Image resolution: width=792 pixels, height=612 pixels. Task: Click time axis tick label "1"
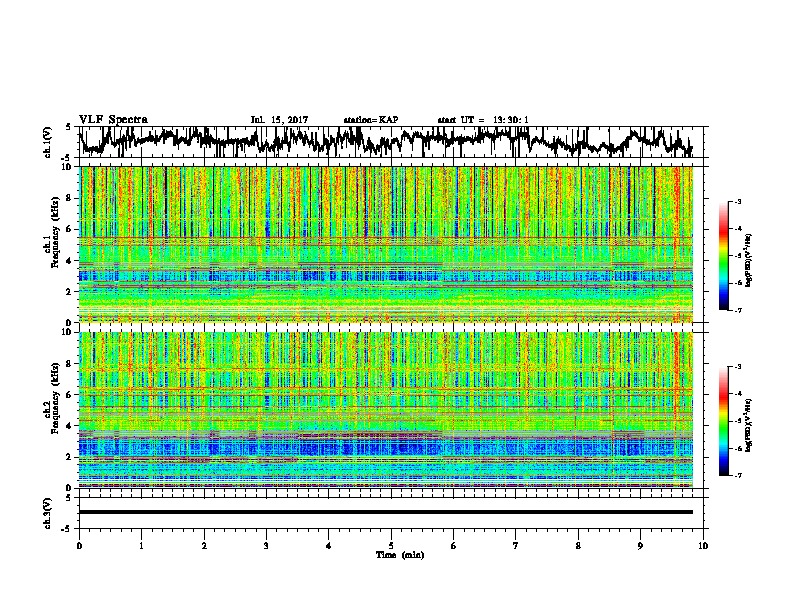pyautogui.click(x=141, y=546)
